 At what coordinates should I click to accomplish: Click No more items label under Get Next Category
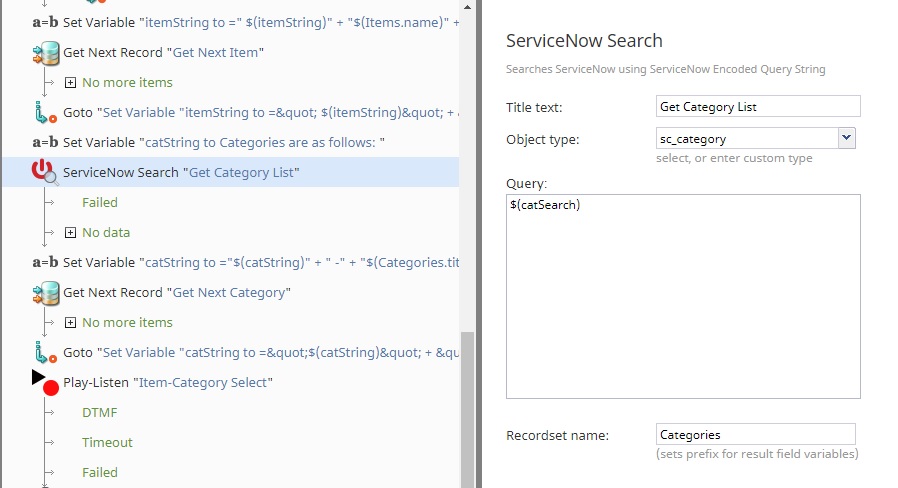[x=127, y=322]
